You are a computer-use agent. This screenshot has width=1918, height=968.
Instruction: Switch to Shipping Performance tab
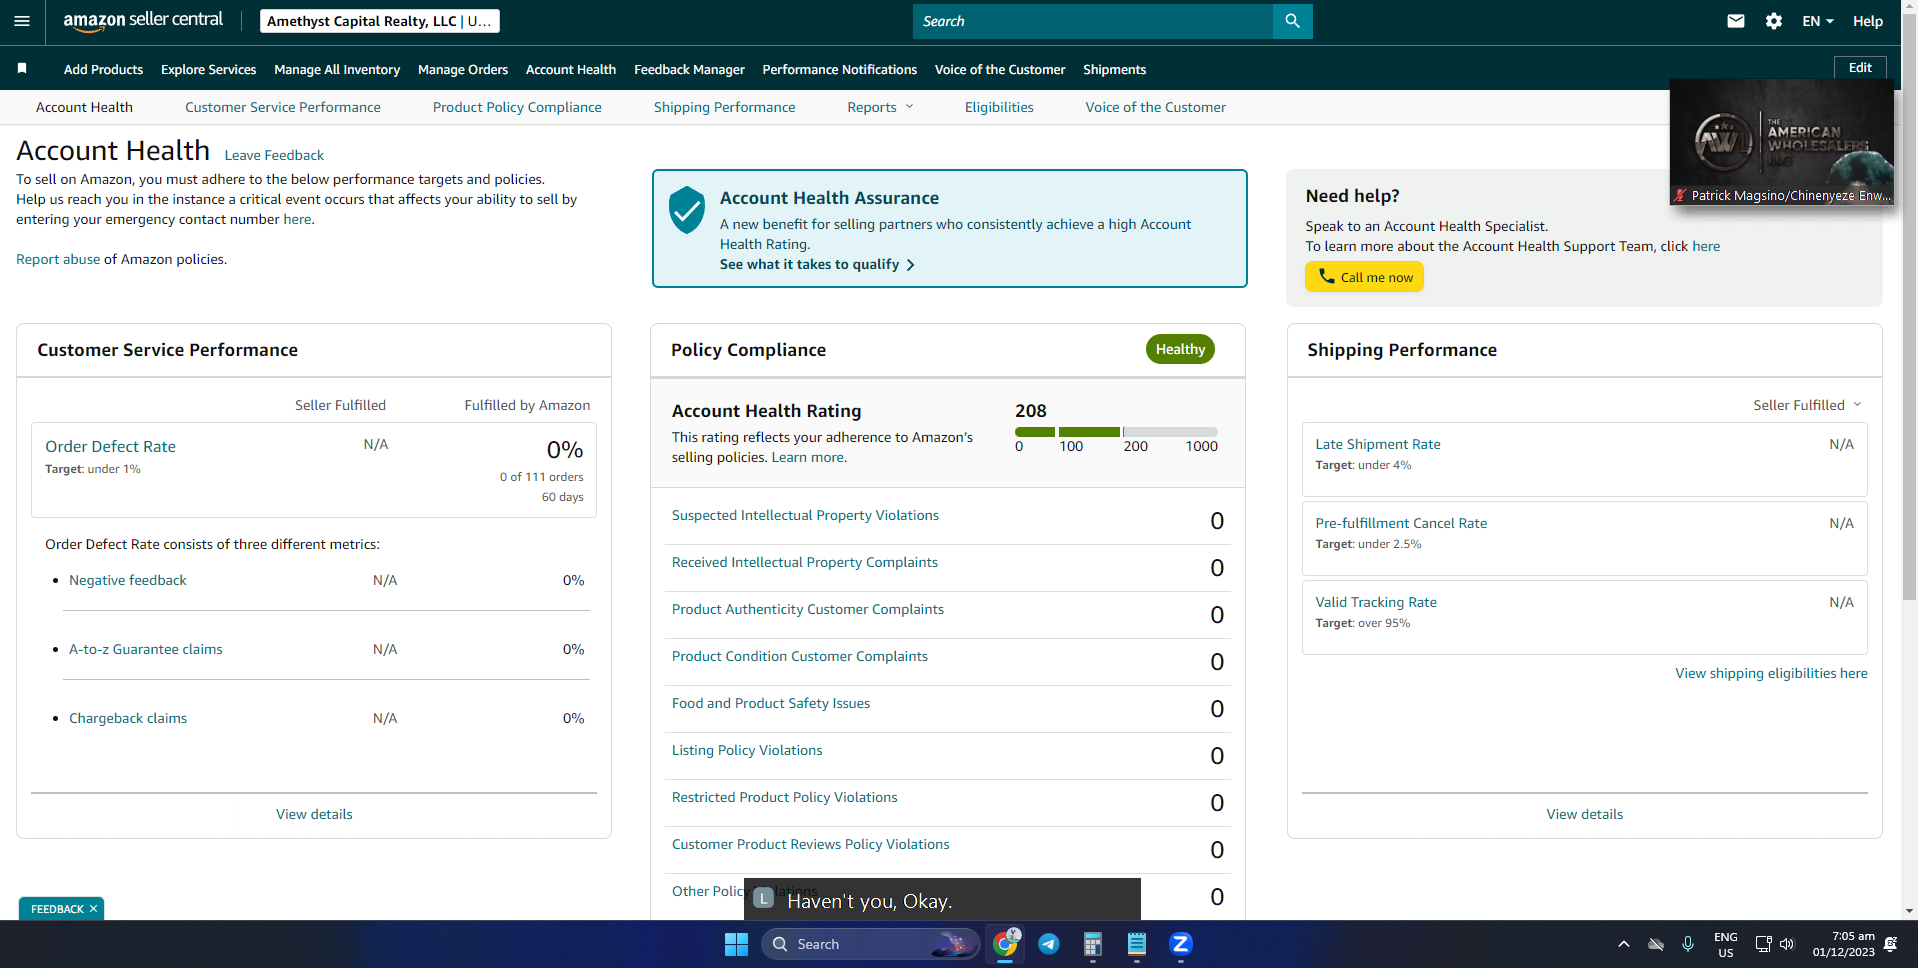725,107
